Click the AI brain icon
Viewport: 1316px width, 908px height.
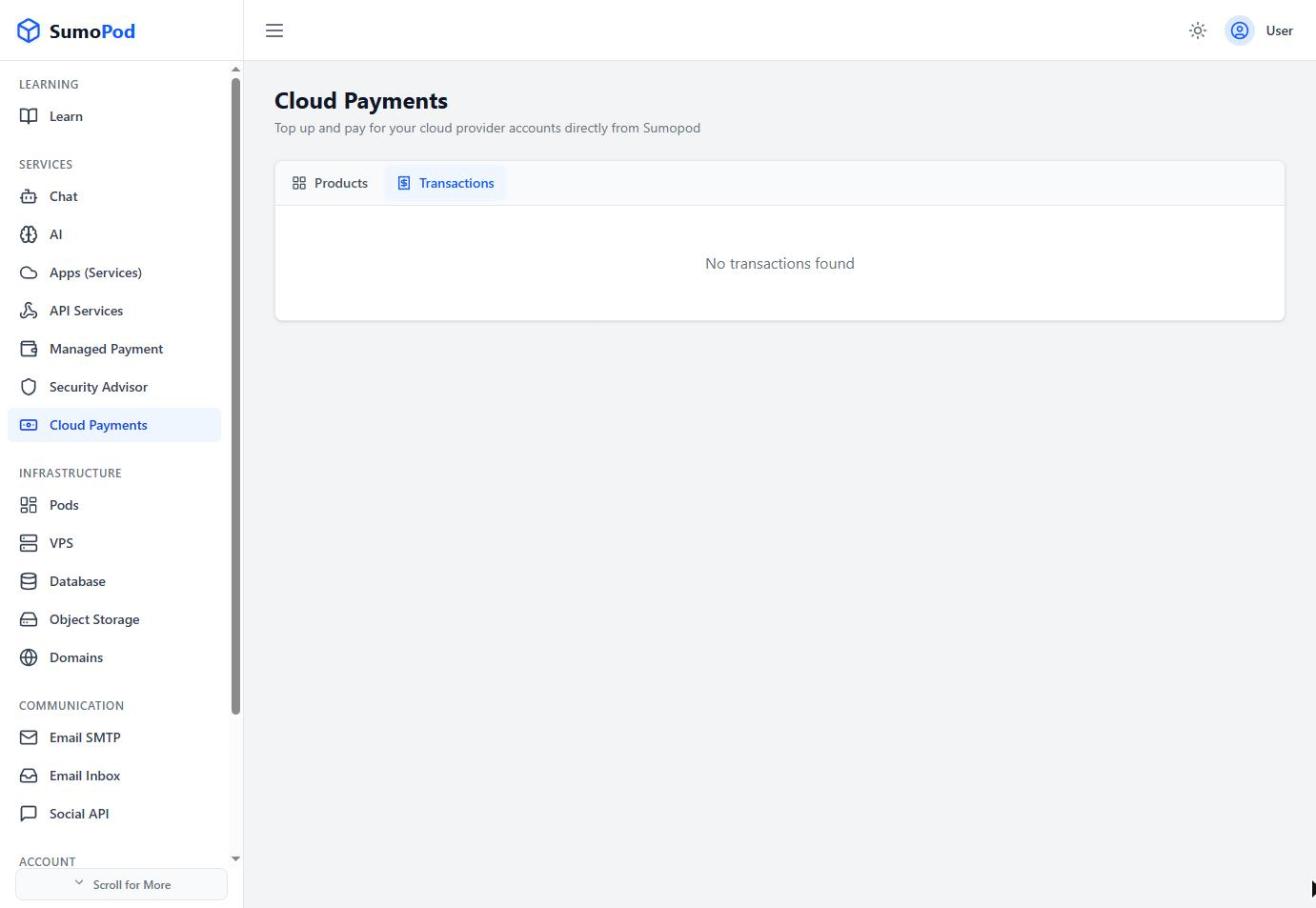pos(29,234)
